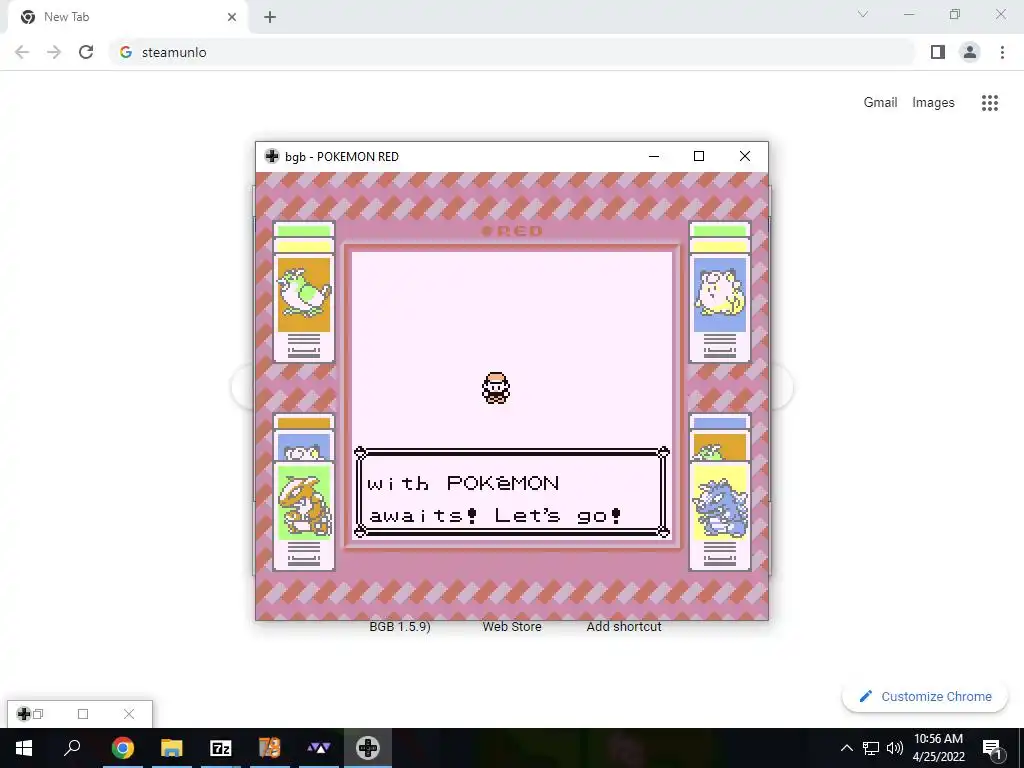
Task: Open Chrome from the taskbar
Action: coord(122,748)
